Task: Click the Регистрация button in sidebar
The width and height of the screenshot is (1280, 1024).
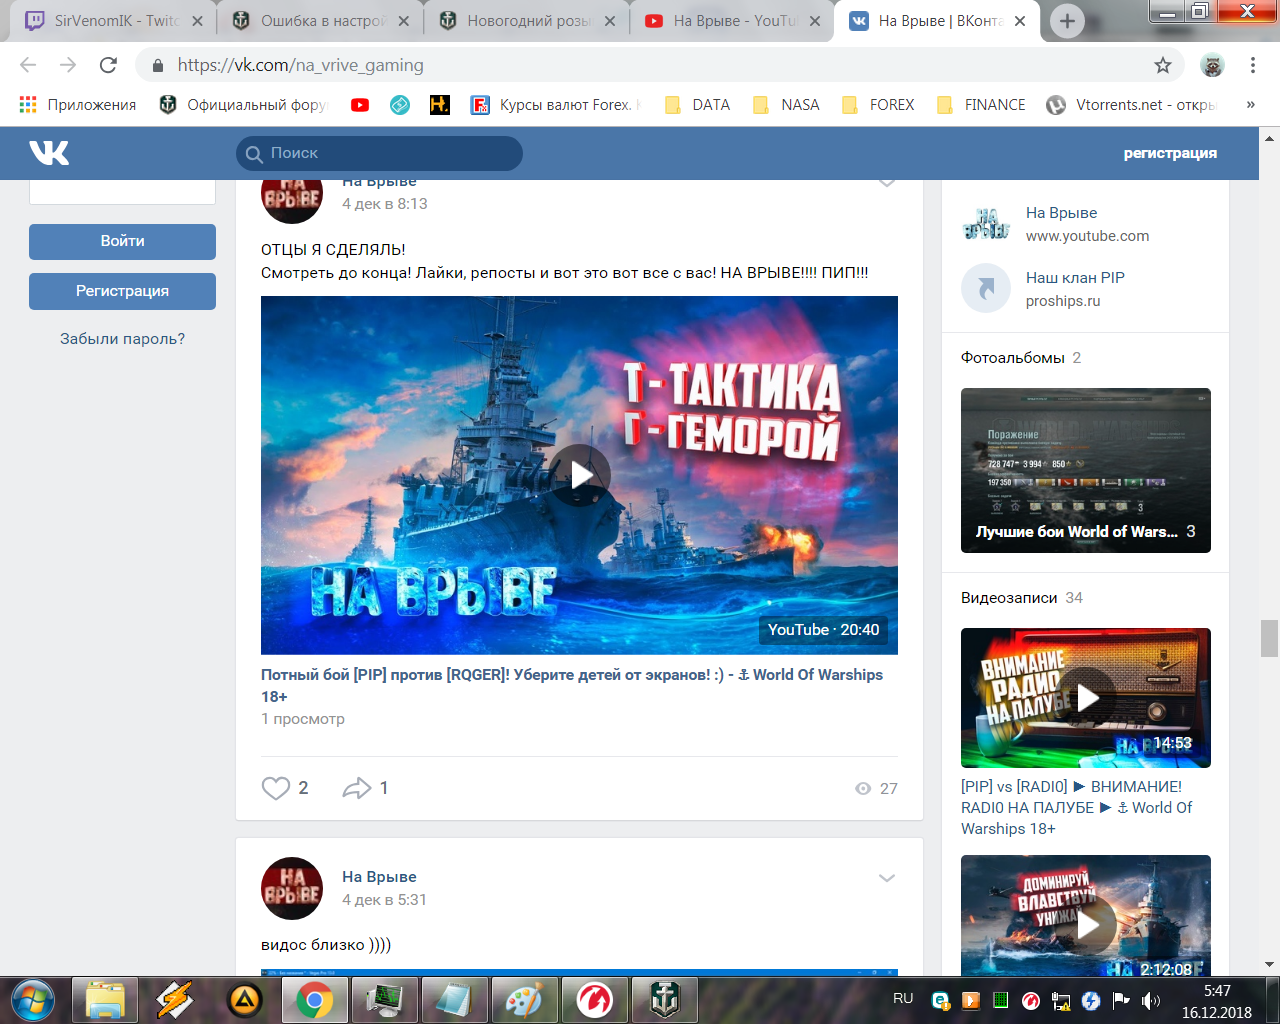Action: tap(122, 291)
